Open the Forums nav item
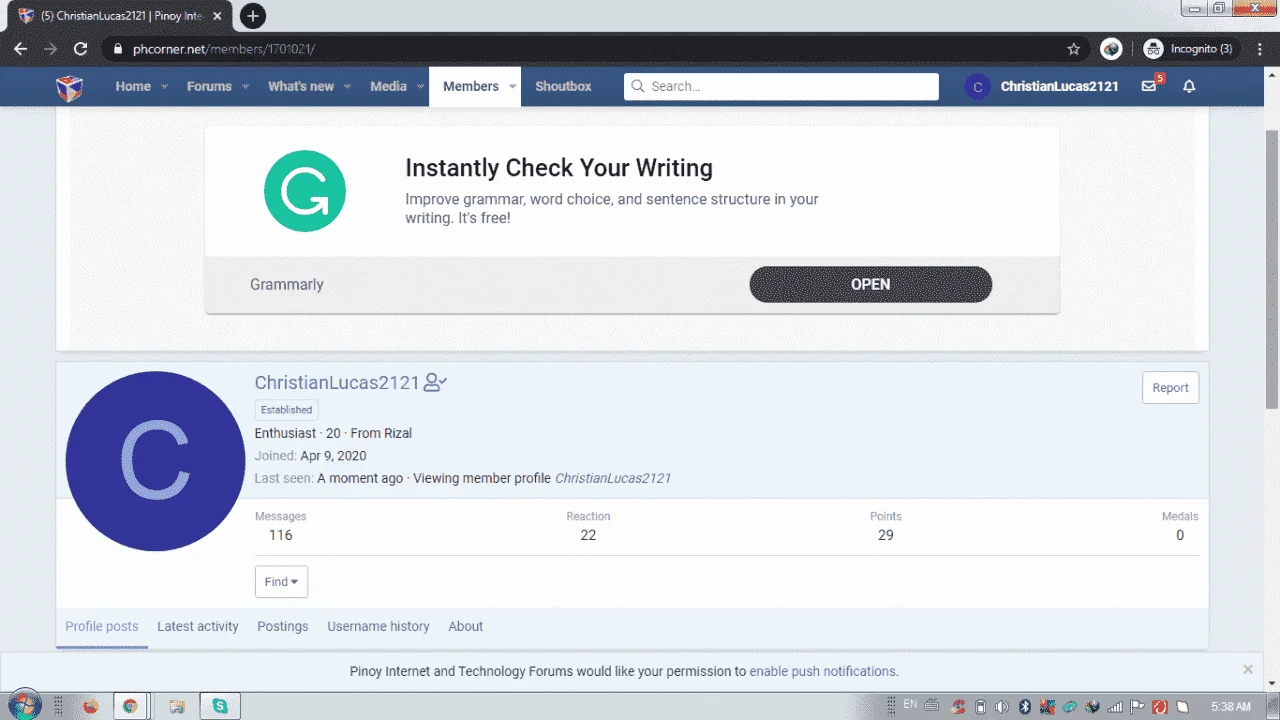 pos(209,87)
